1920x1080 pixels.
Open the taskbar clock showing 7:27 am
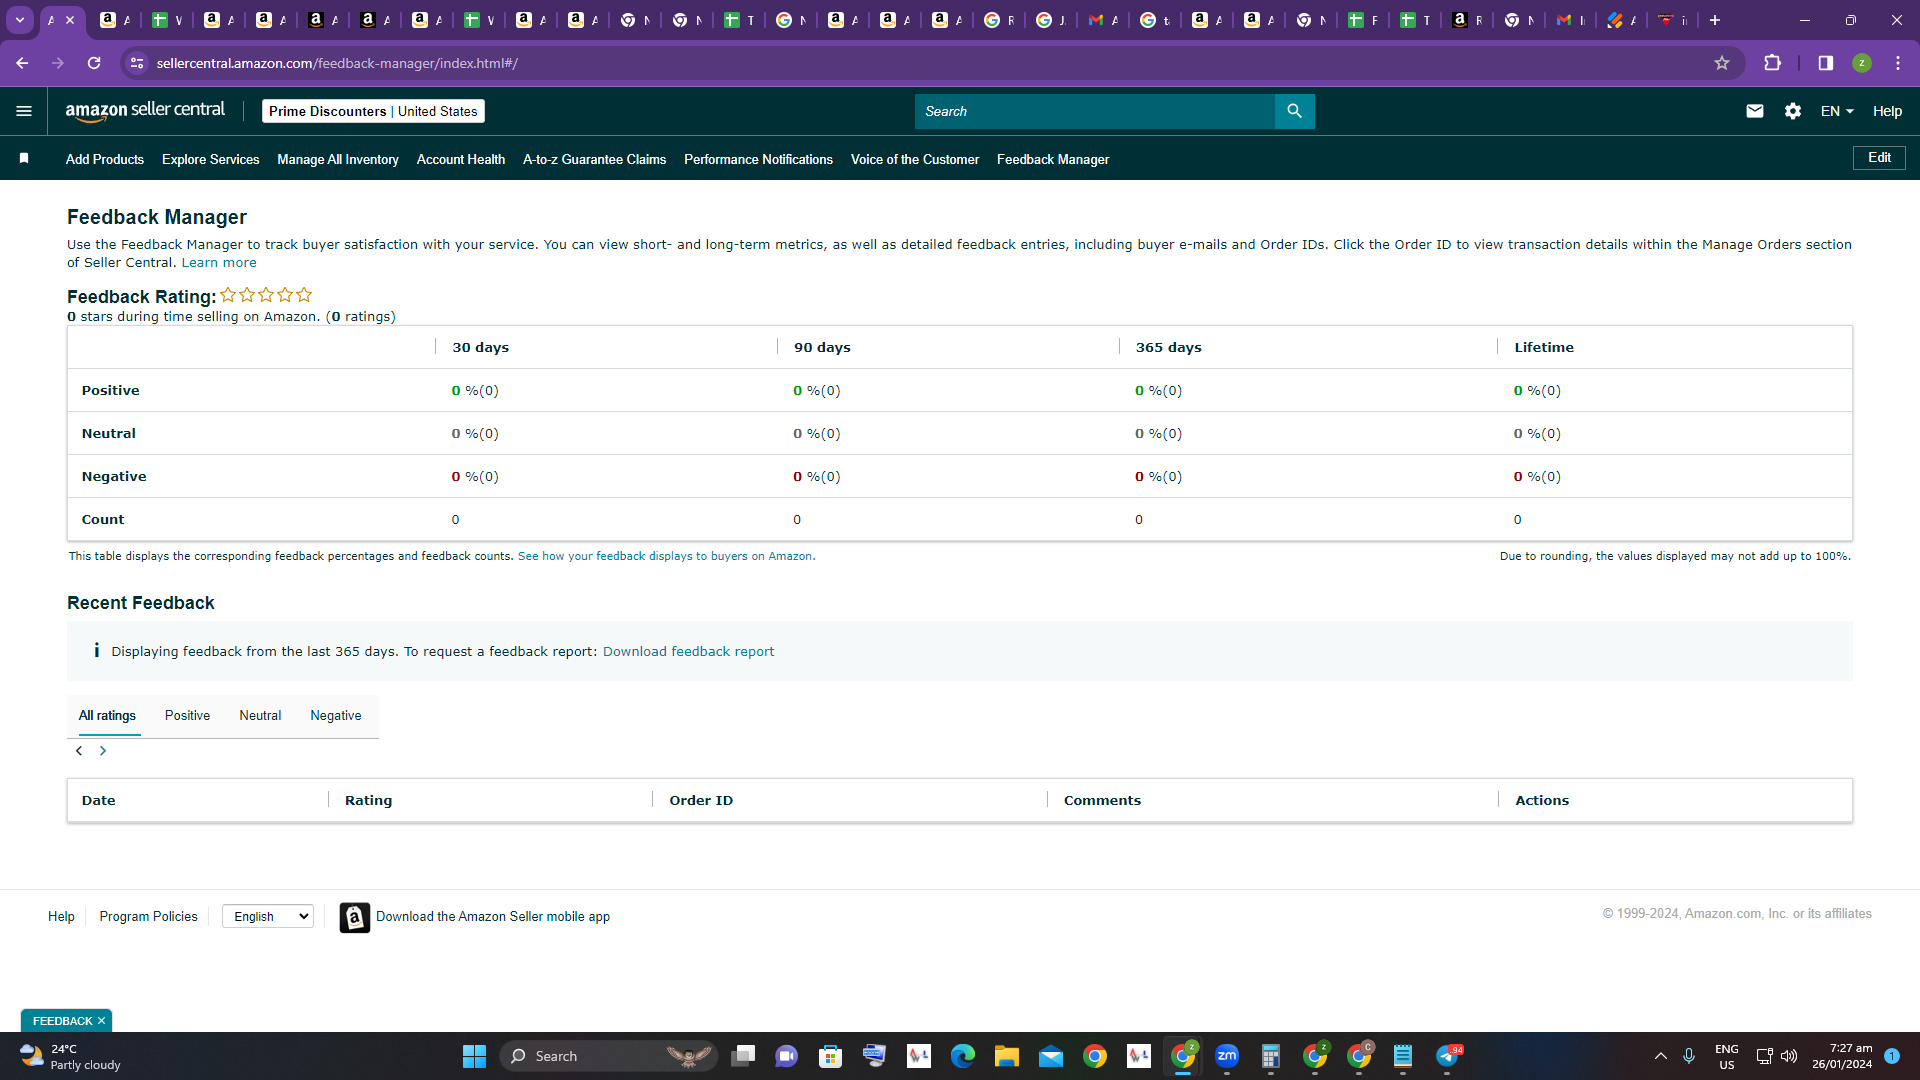tap(1842, 1056)
